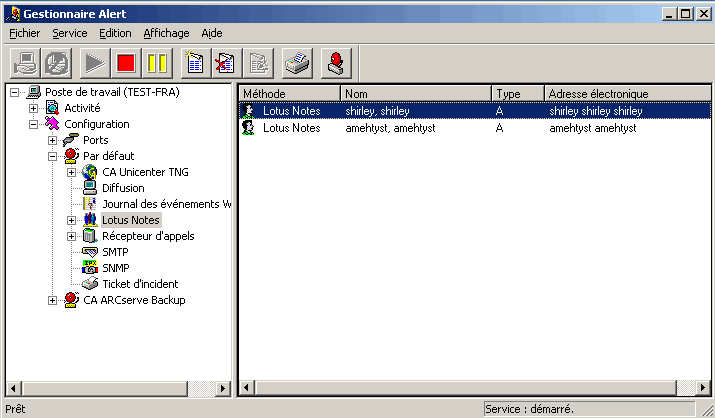Select the SNMP tree item label

point(116,268)
